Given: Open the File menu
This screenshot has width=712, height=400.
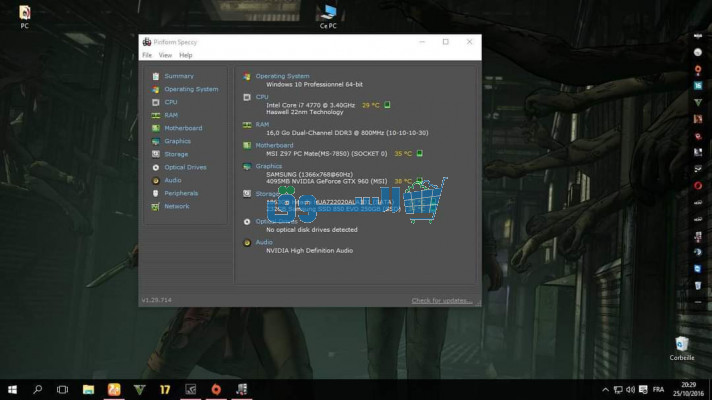Looking at the screenshot, I should (147, 55).
